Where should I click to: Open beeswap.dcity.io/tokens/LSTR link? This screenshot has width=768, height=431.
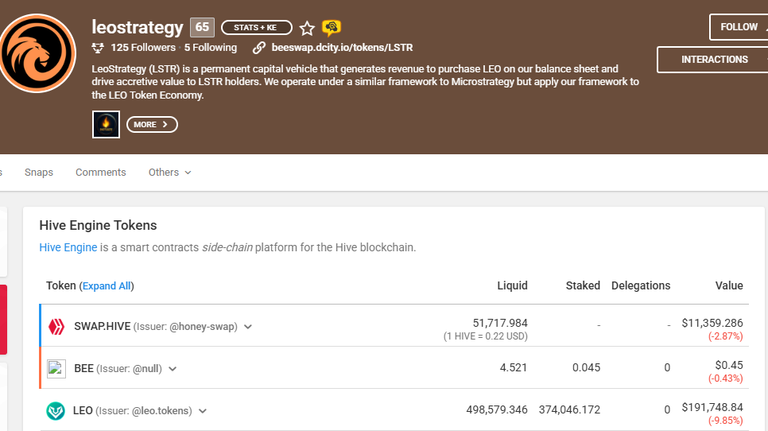pos(342,48)
